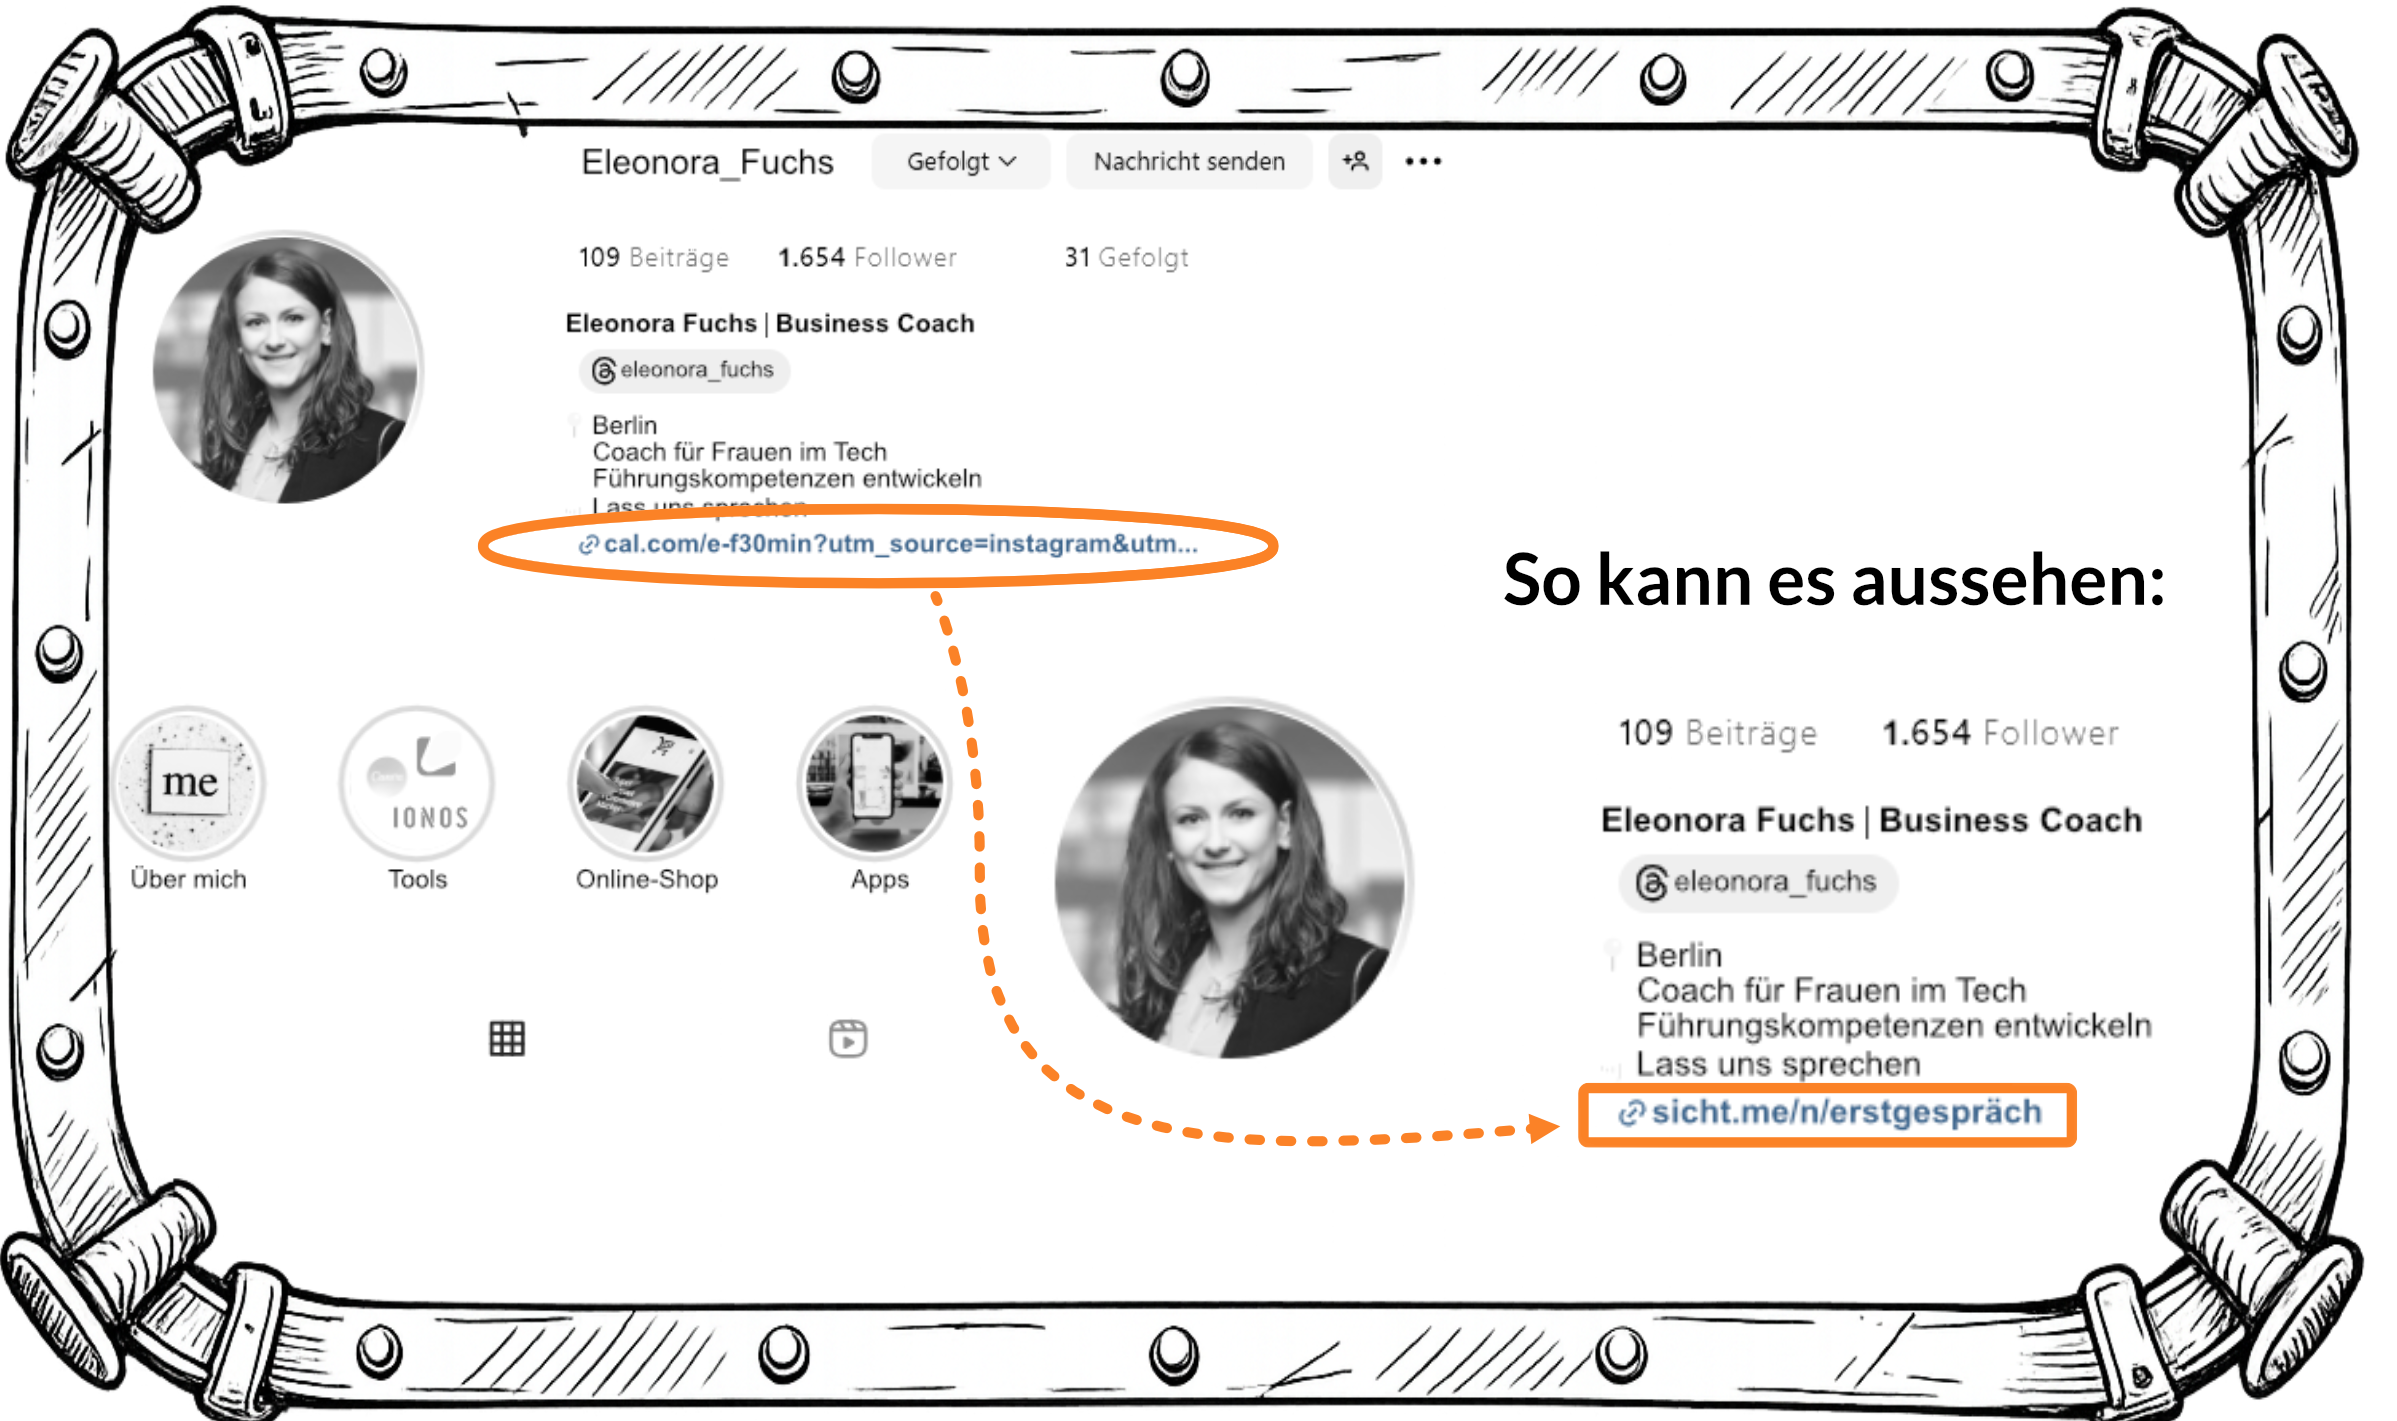Image resolution: width=2397 pixels, height=1421 pixels.
Task: Open the larger Threads badge in example
Action: click(1757, 882)
